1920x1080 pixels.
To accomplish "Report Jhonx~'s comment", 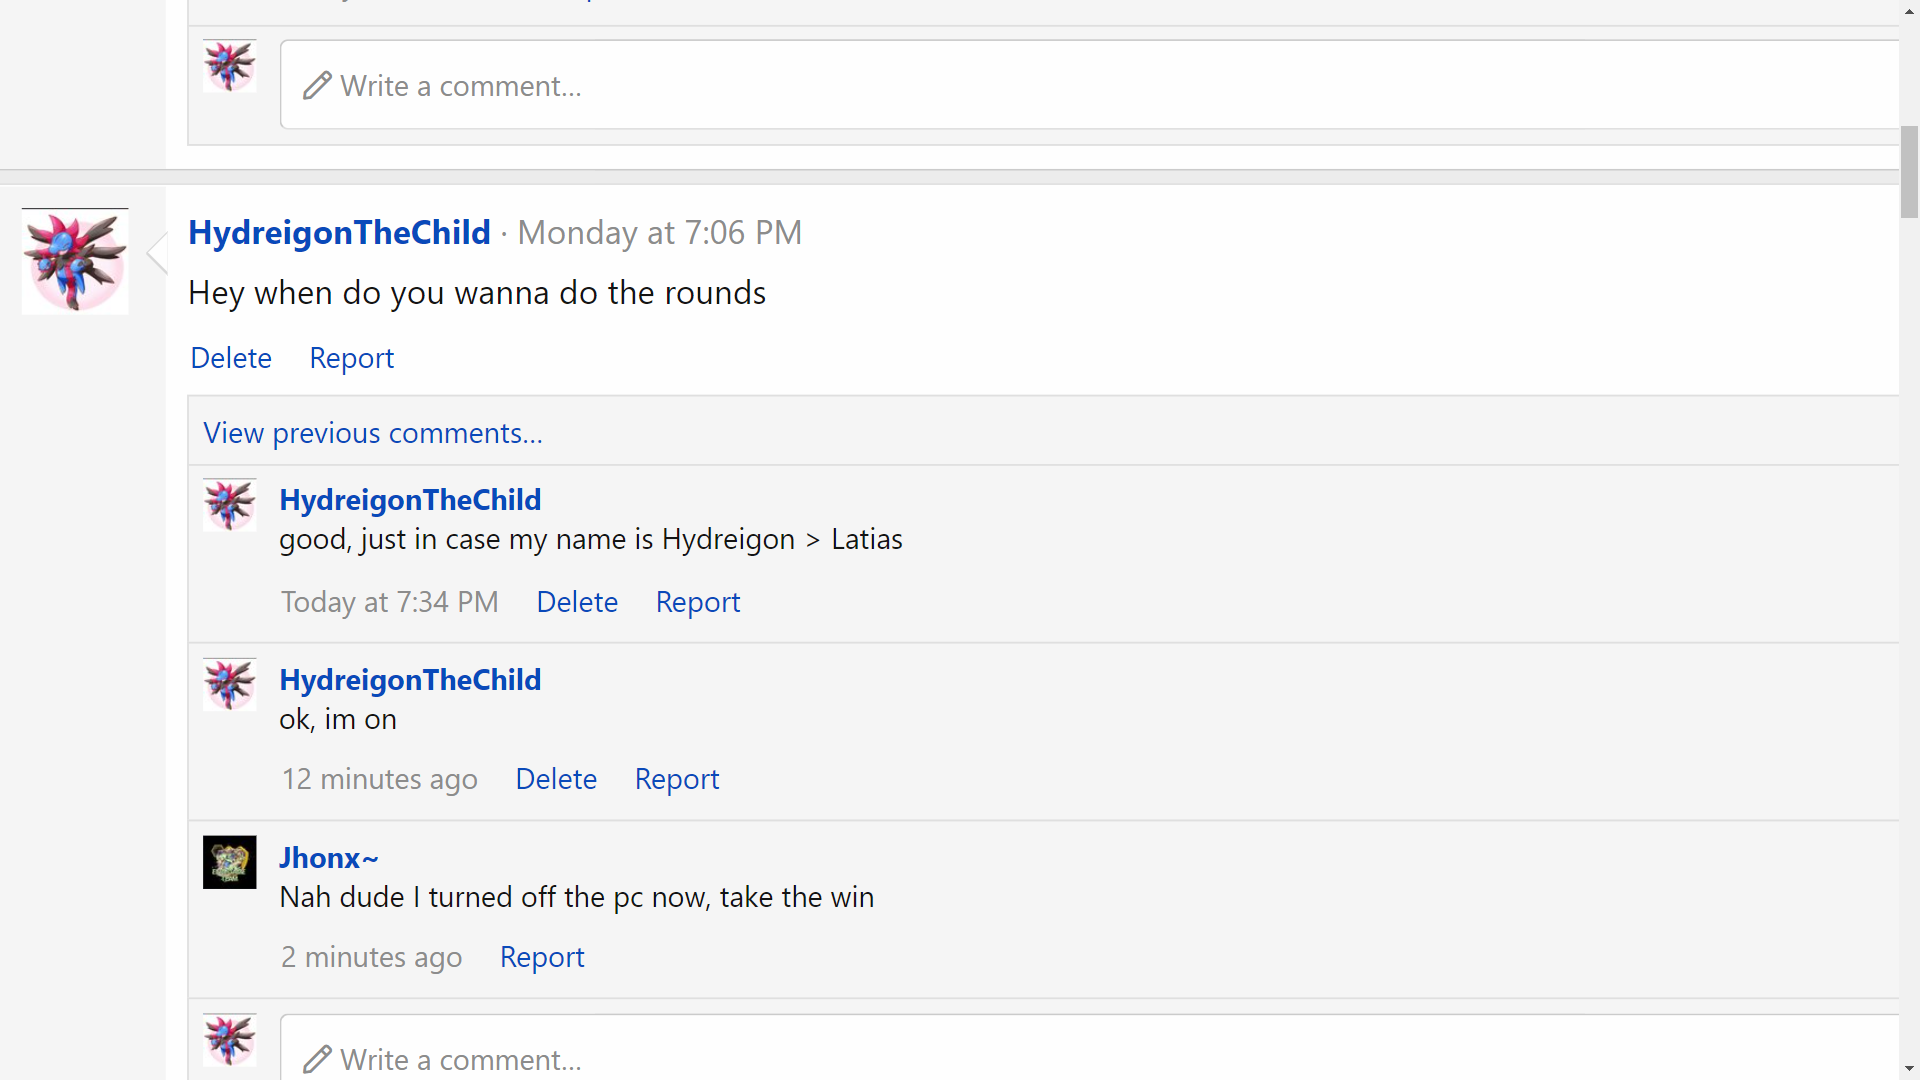I will pyautogui.click(x=542, y=957).
